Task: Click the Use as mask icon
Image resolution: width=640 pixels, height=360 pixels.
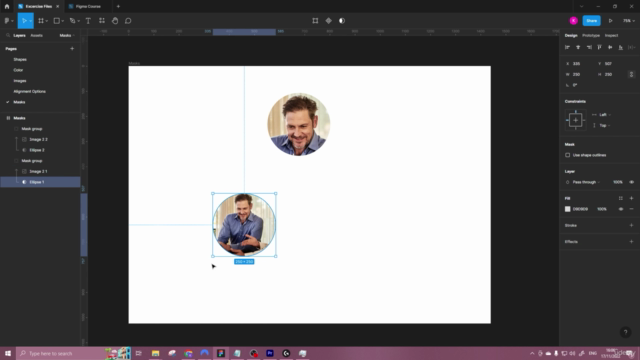Action: (x=342, y=21)
